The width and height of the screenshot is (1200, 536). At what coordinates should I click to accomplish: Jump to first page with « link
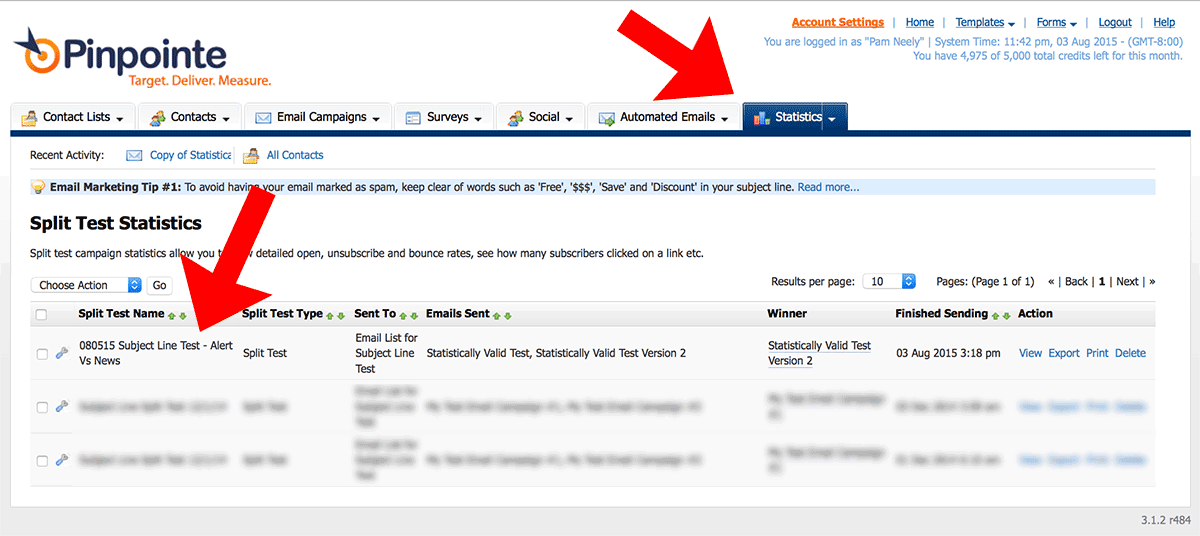click(x=1051, y=282)
